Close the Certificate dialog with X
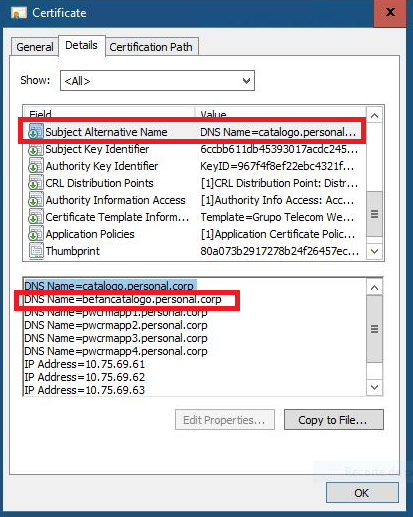 tap(390, 13)
